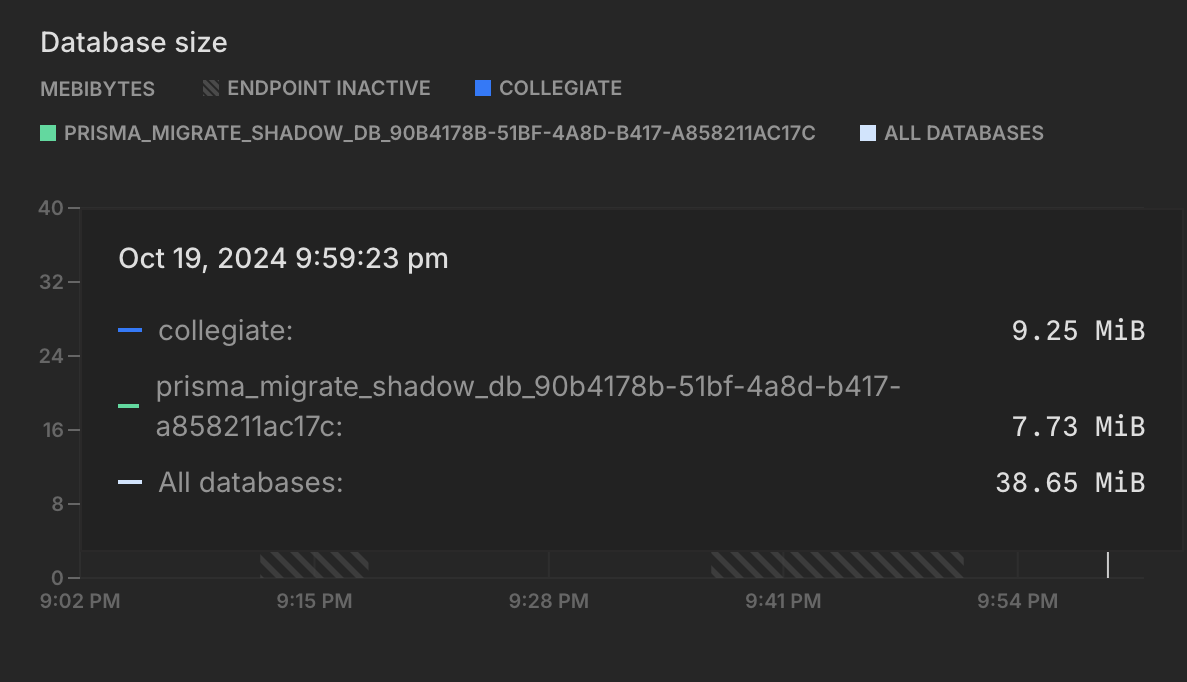Click the 38.65 MiB All databases value

tap(1069, 483)
